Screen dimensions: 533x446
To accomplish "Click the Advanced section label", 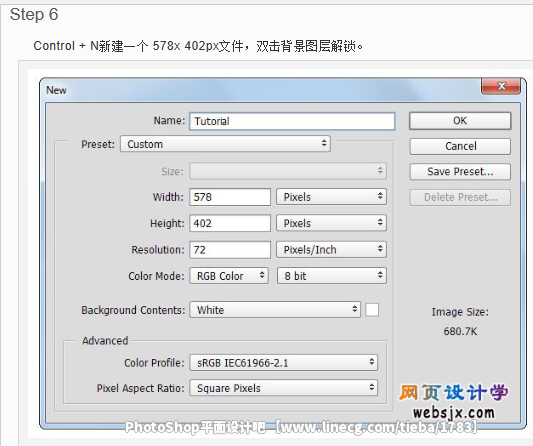I will coord(105,341).
